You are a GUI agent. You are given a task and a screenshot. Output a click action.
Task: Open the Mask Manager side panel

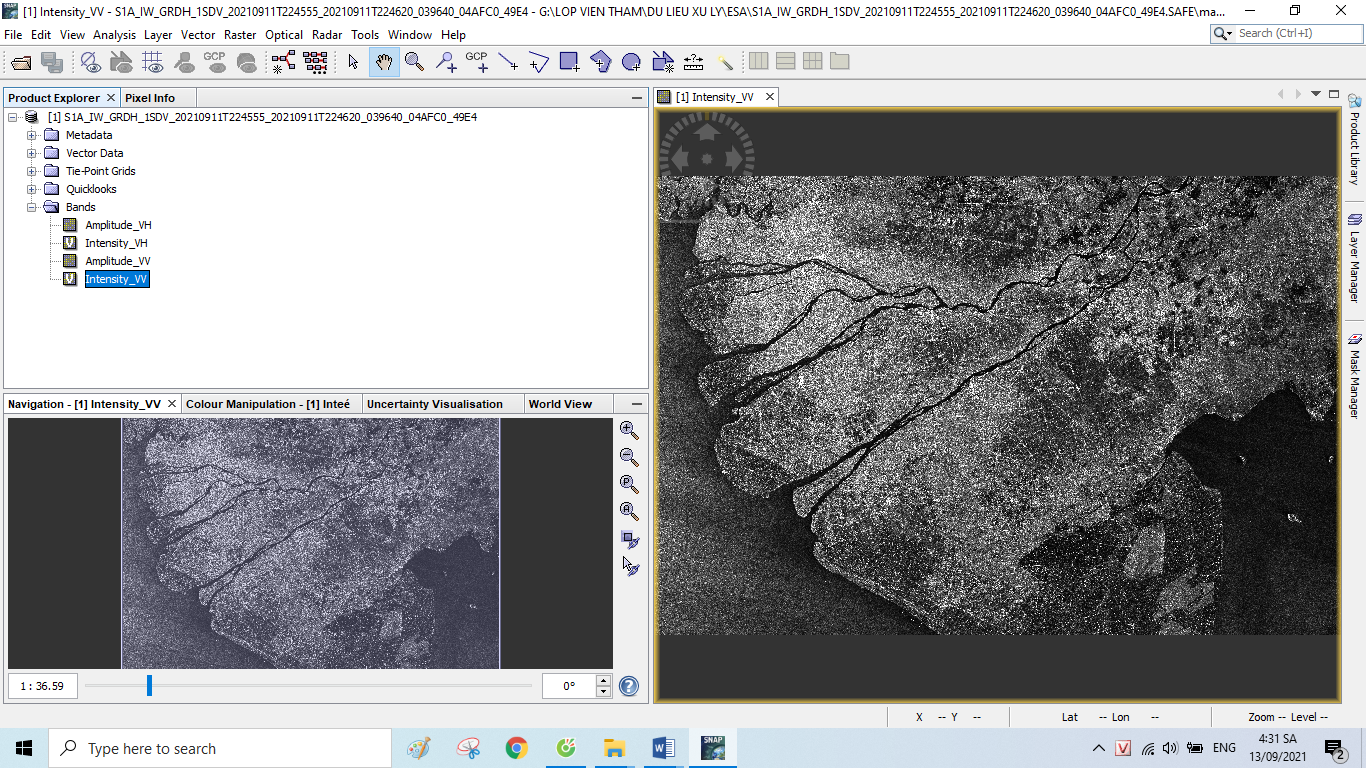(x=1355, y=376)
